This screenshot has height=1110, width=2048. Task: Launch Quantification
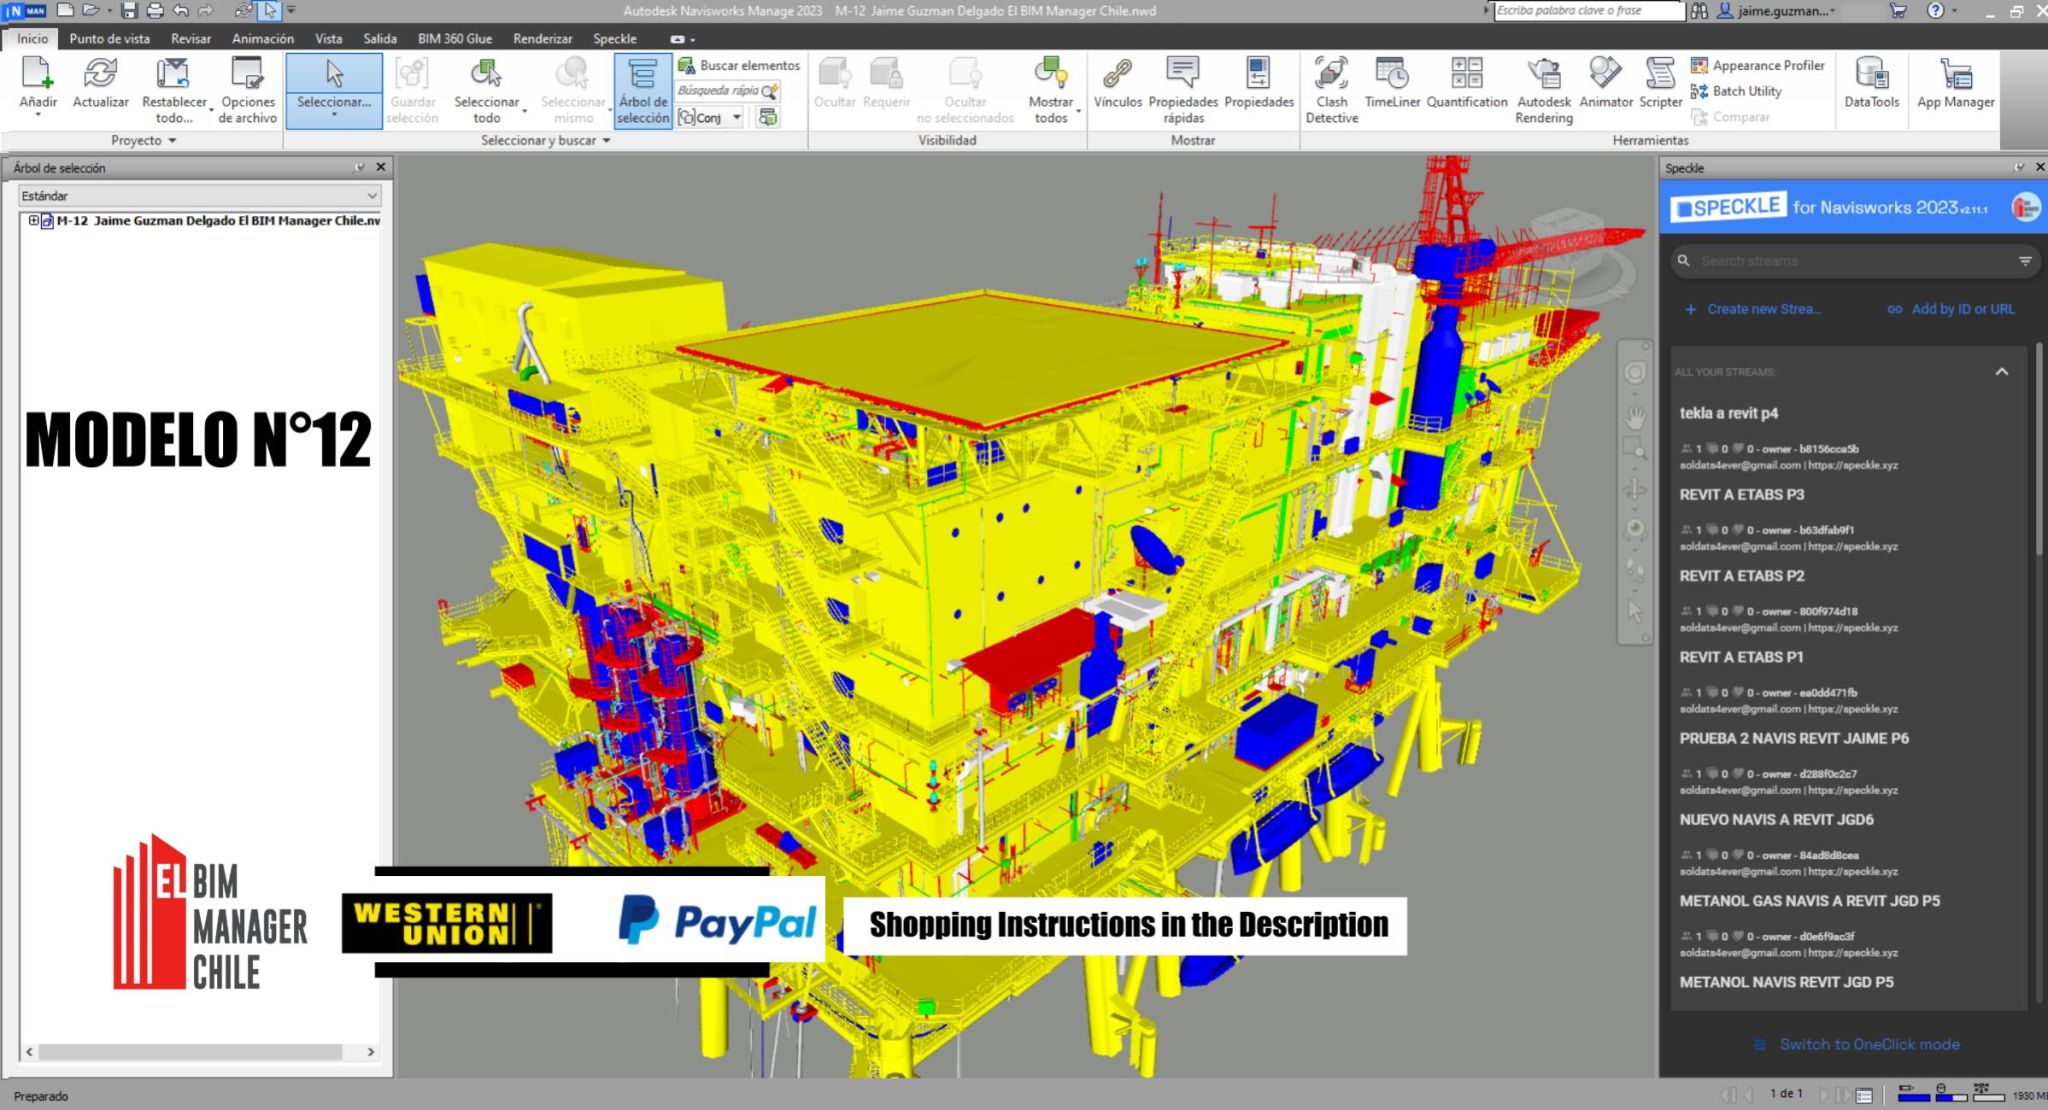[1467, 88]
